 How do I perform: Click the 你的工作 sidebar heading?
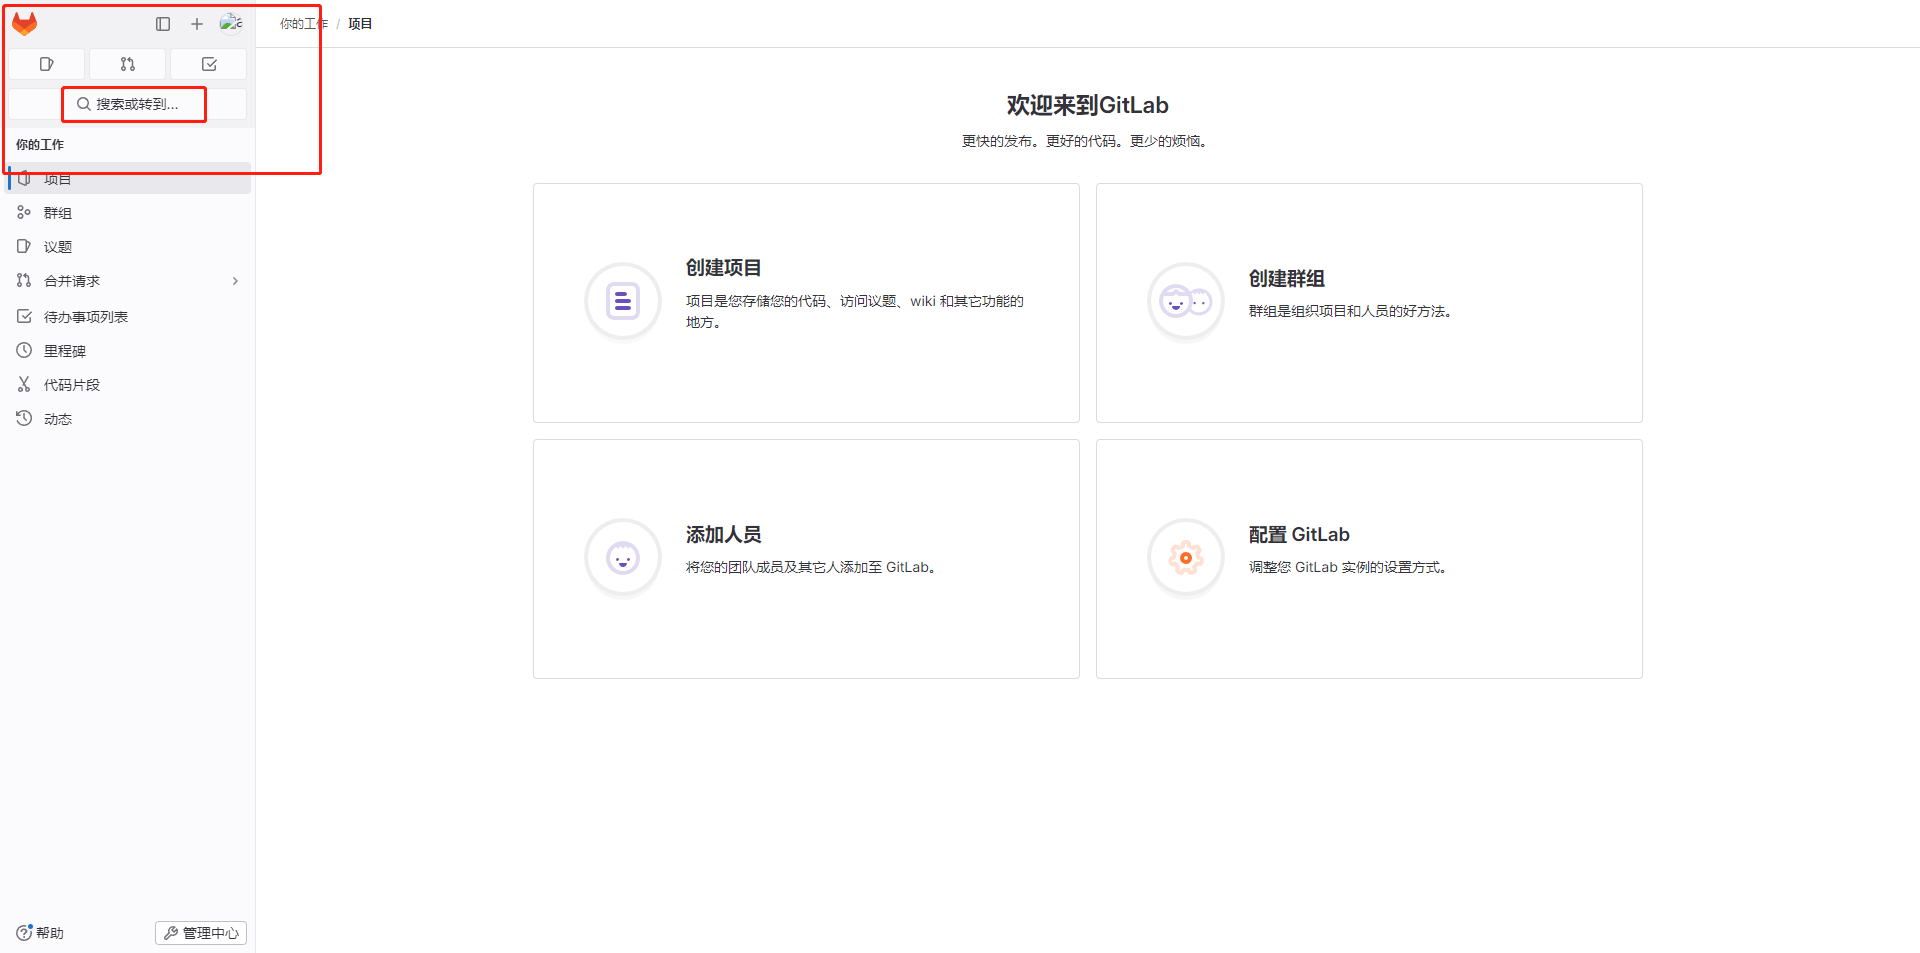[x=40, y=145]
